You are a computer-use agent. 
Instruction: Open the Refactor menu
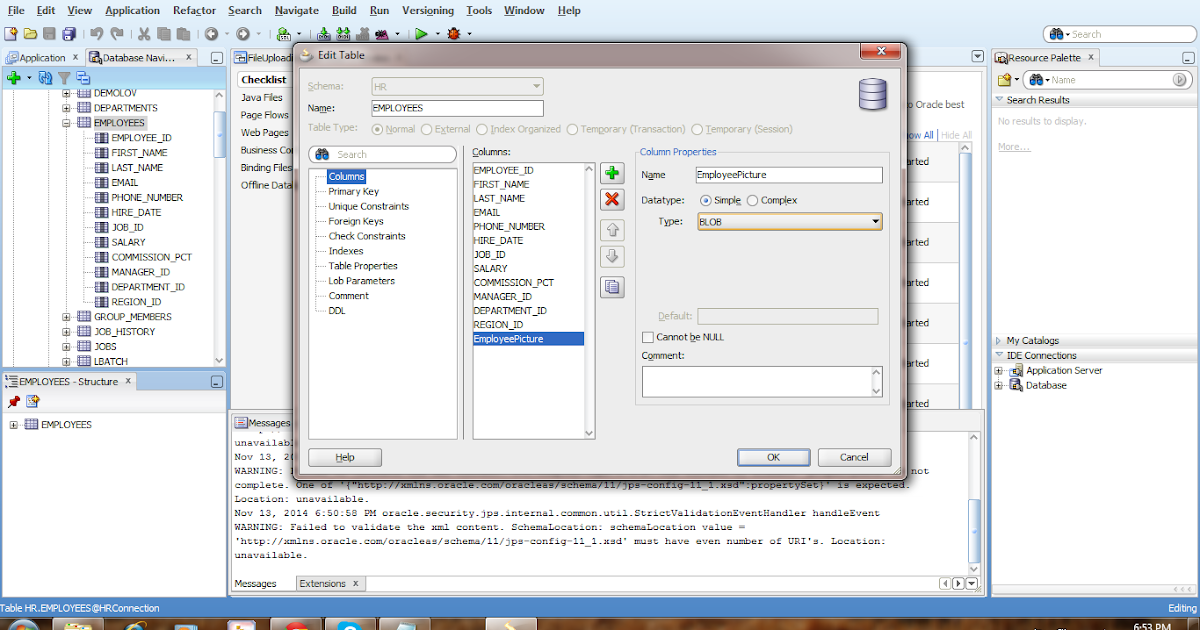tap(194, 10)
